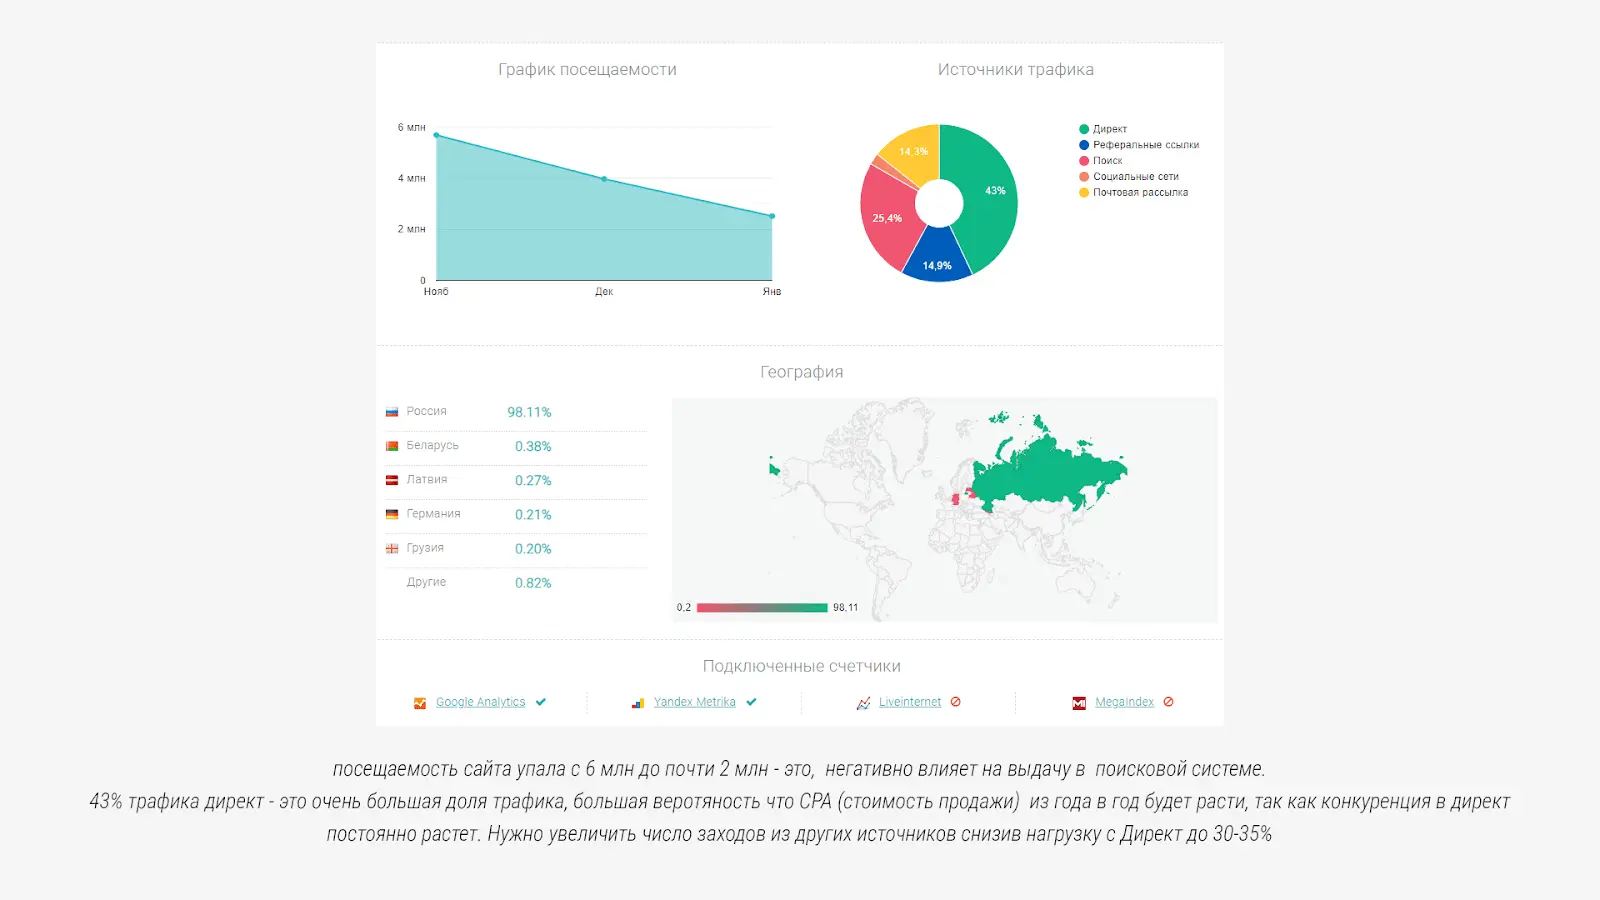The image size is (1600, 900).
Task: Click the Поиск legend label
Action: [x=1108, y=161]
